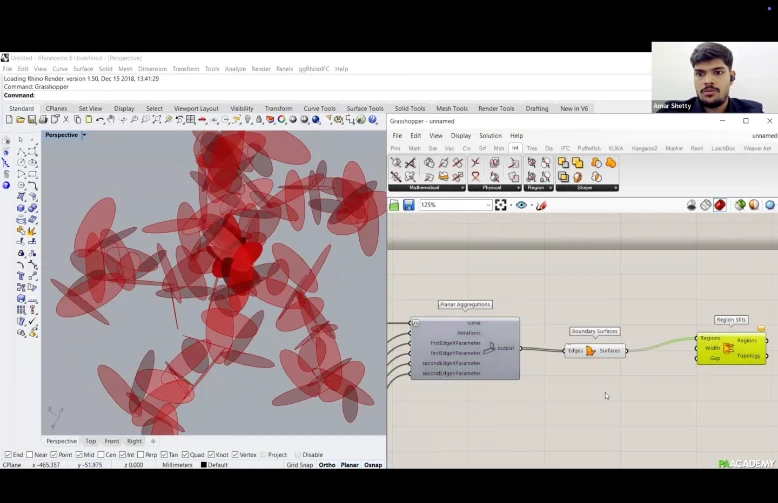
Task: Click the sketch brush icon in Grasshopper toolbar
Action: (x=541, y=205)
